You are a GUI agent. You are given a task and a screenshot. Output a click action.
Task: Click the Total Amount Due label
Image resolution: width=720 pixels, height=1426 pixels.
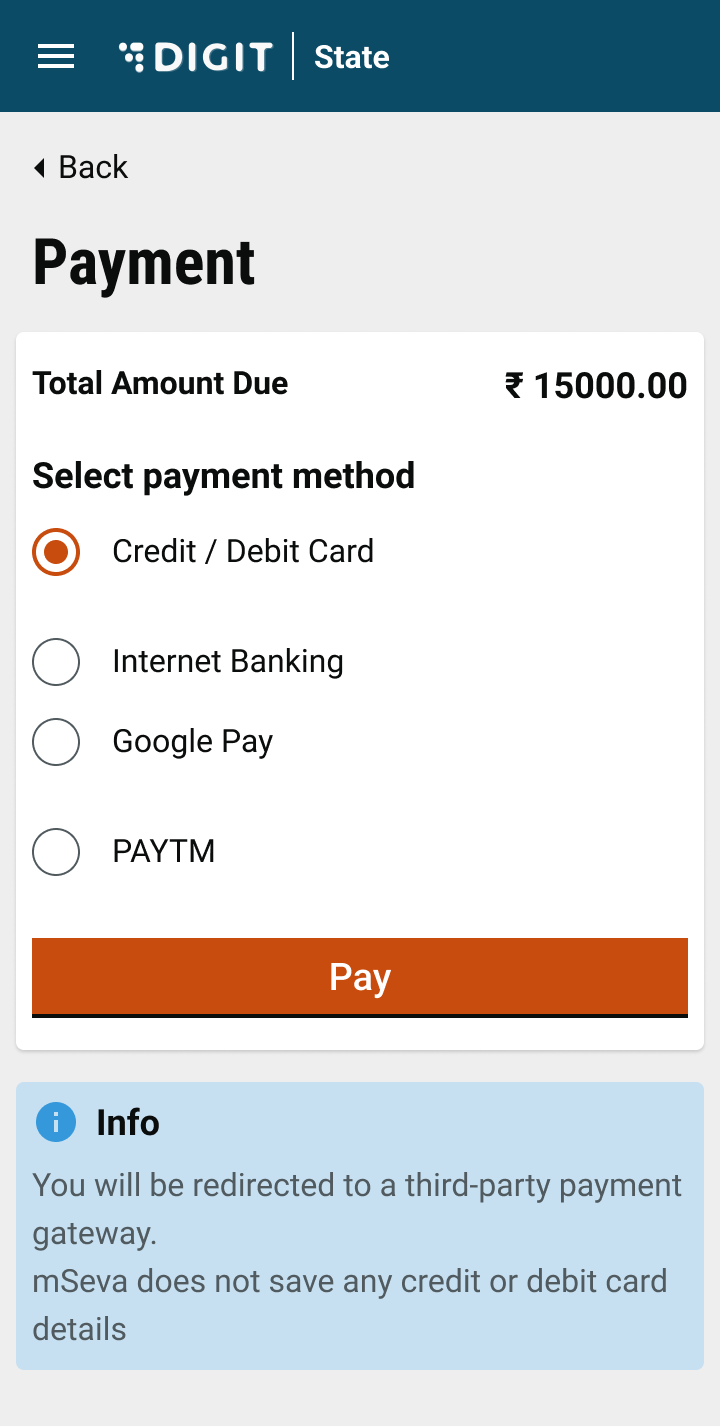tap(160, 383)
